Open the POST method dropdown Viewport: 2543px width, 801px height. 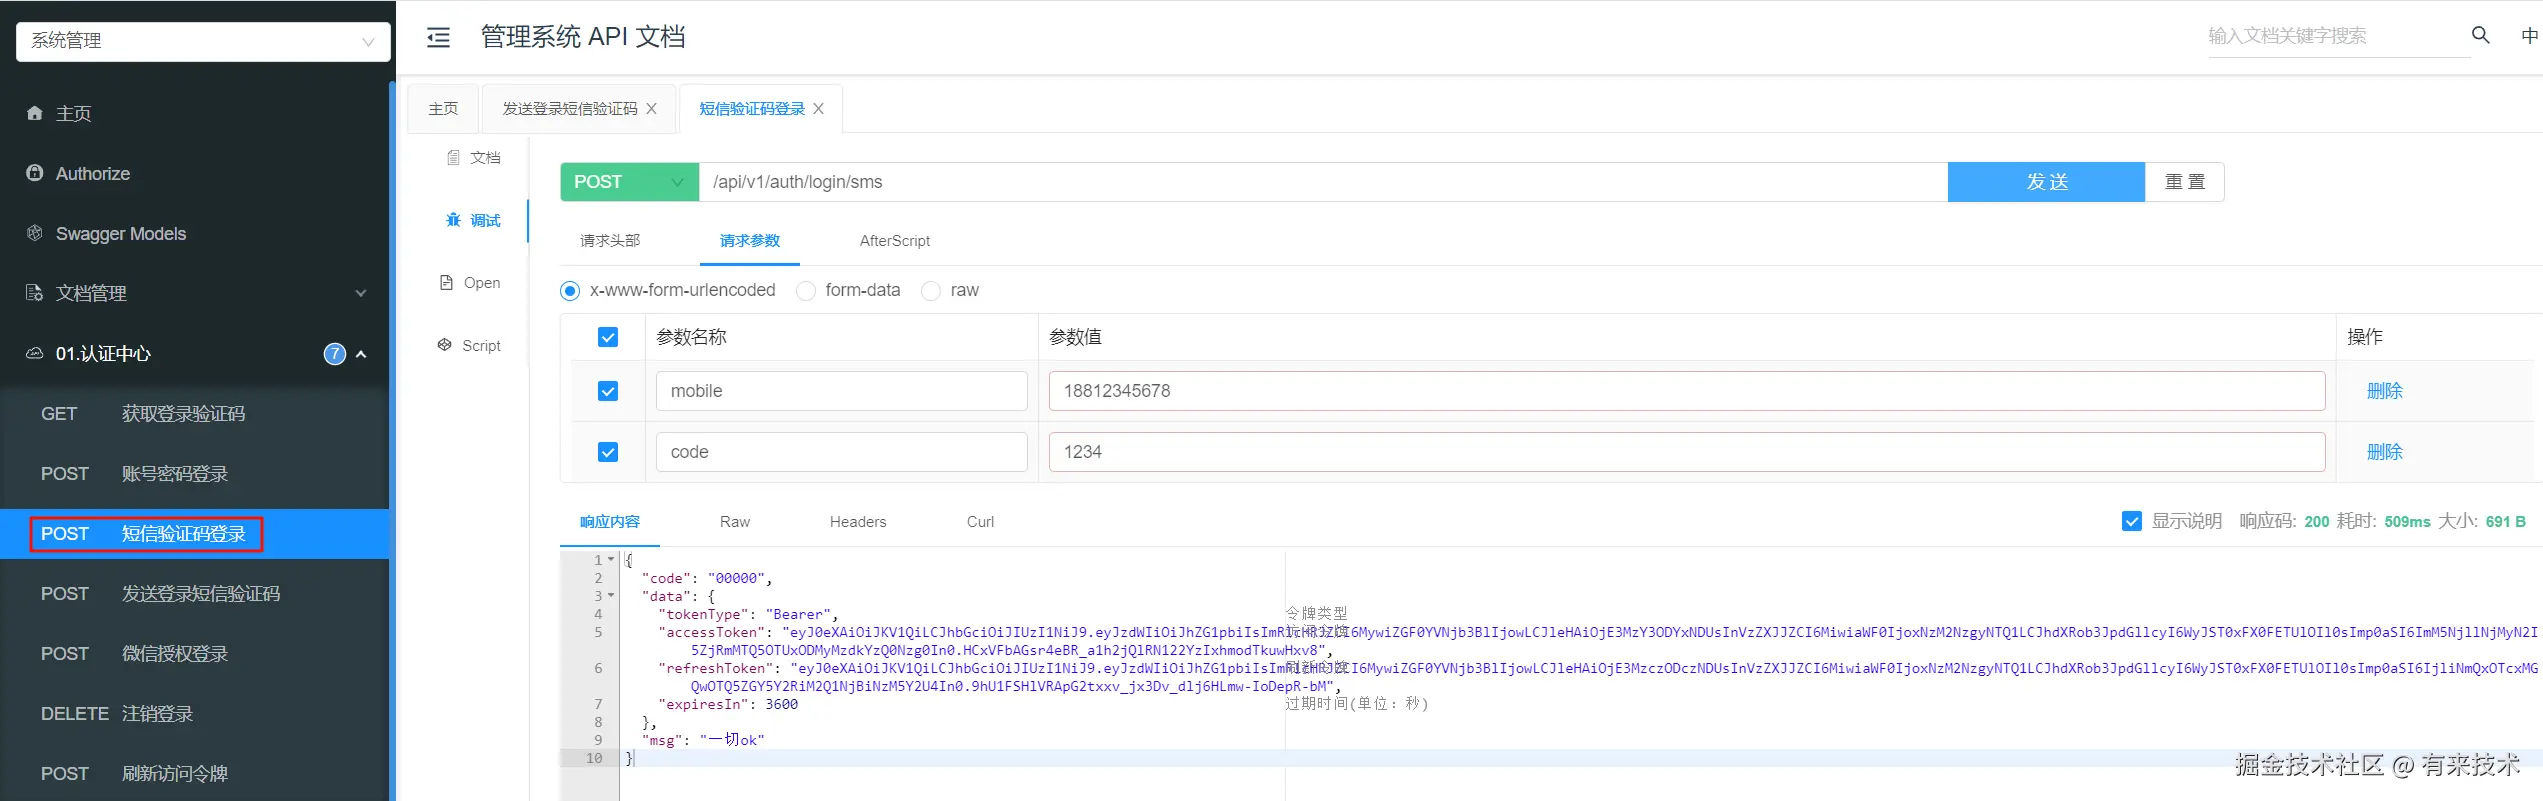click(629, 182)
